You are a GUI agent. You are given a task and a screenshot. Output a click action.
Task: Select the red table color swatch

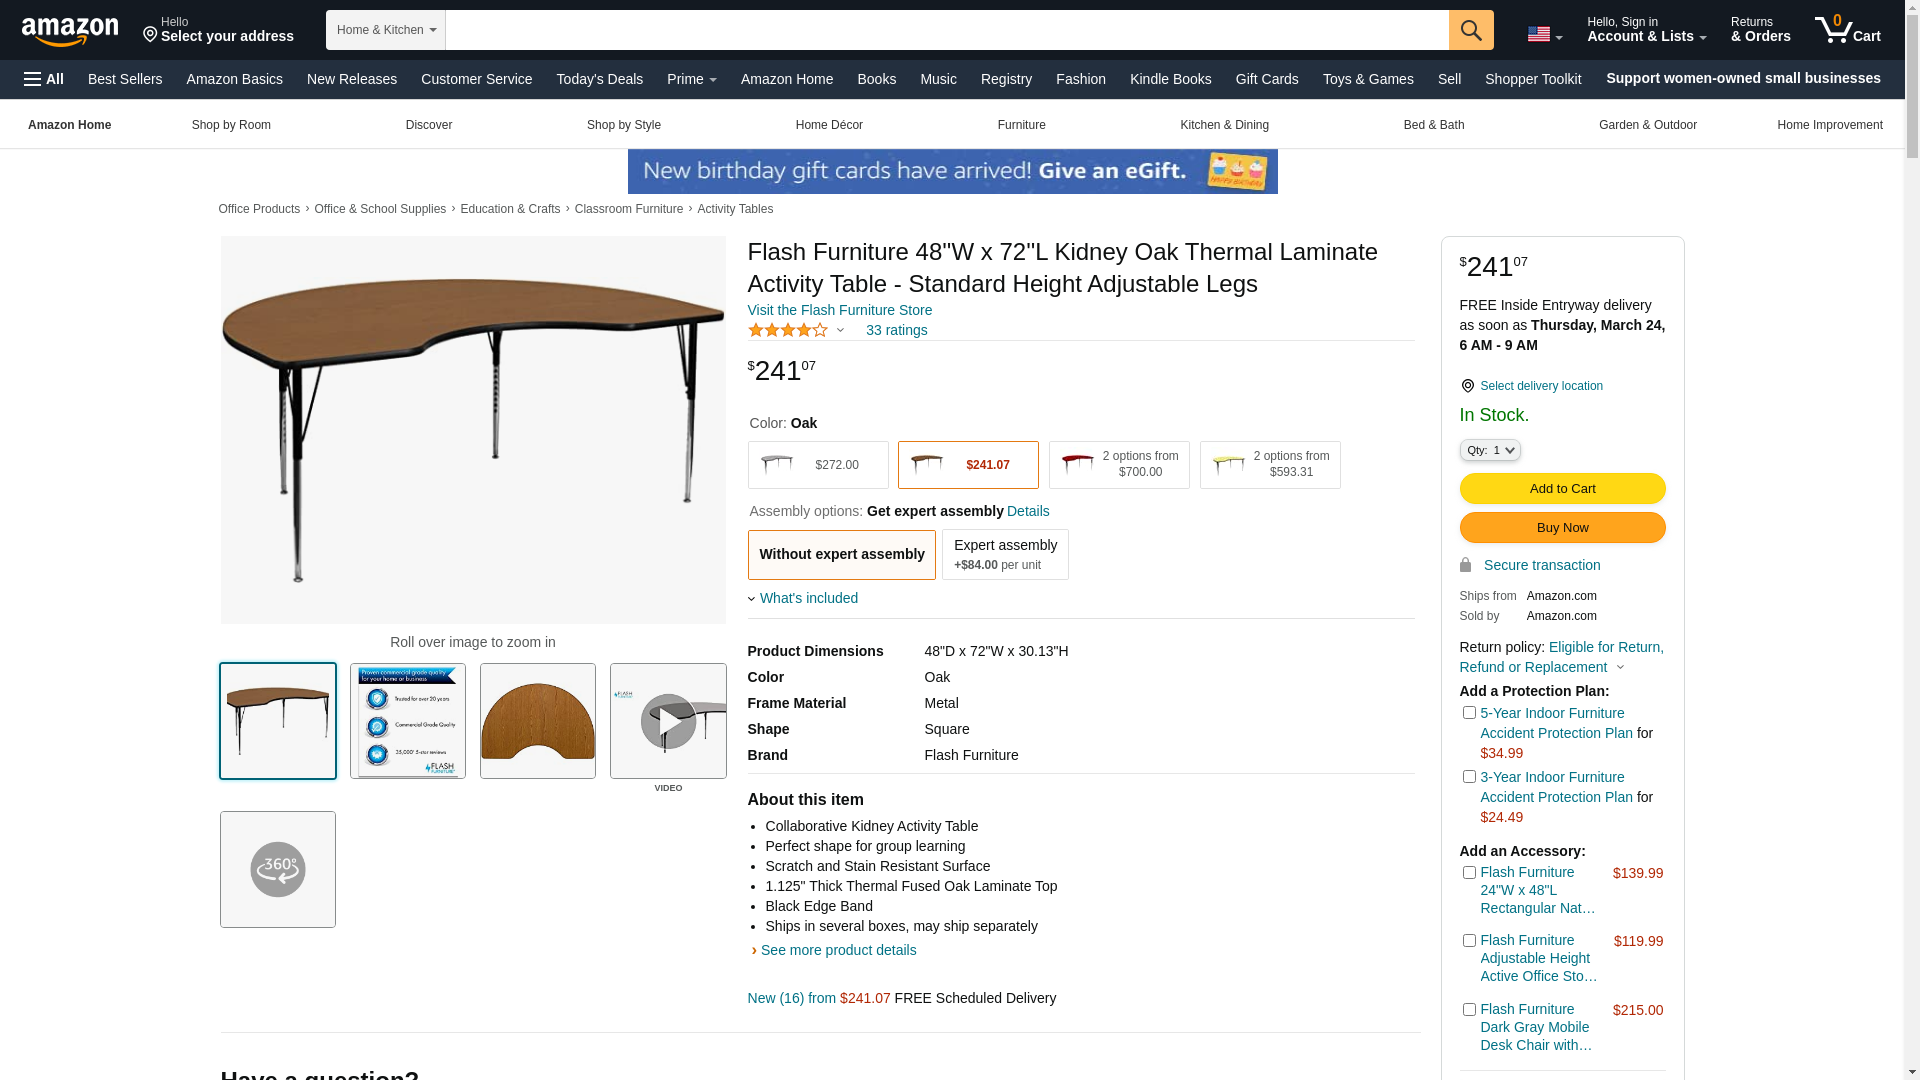pos(1119,465)
